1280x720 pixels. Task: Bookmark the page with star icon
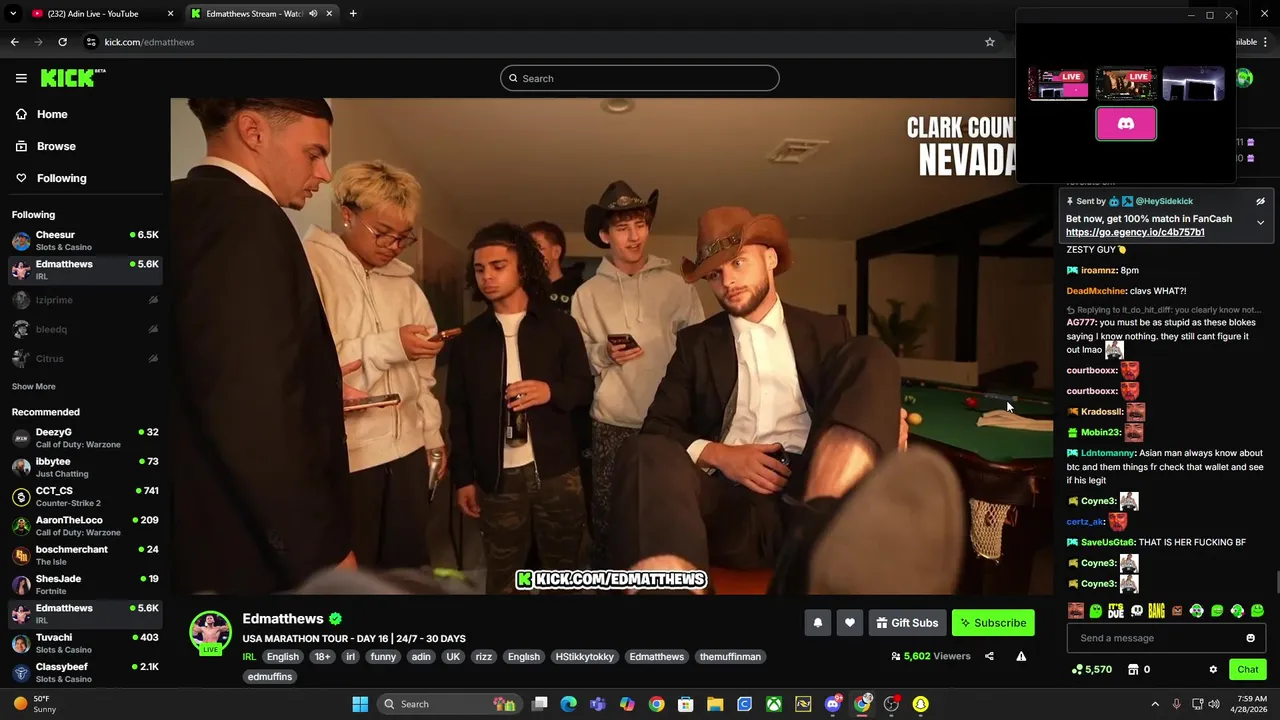(x=990, y=42)
